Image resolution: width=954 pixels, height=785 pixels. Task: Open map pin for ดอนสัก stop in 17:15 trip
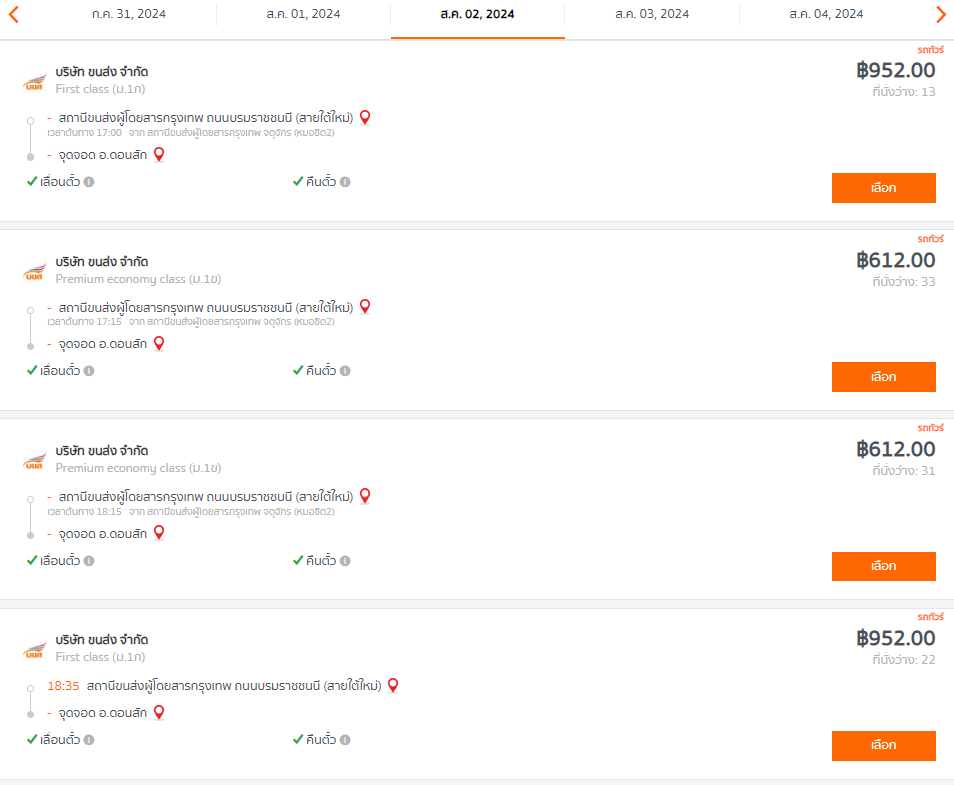tap(159, 344)
